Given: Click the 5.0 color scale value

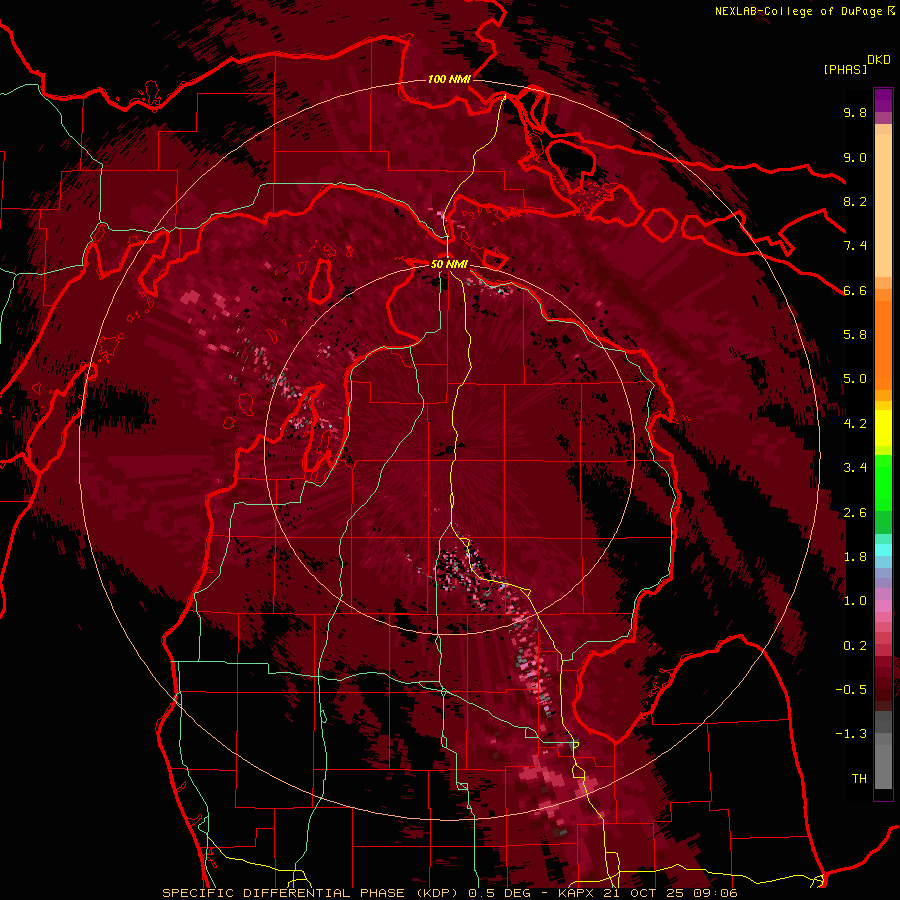Looking at the screenshot, I should point(855,379).
